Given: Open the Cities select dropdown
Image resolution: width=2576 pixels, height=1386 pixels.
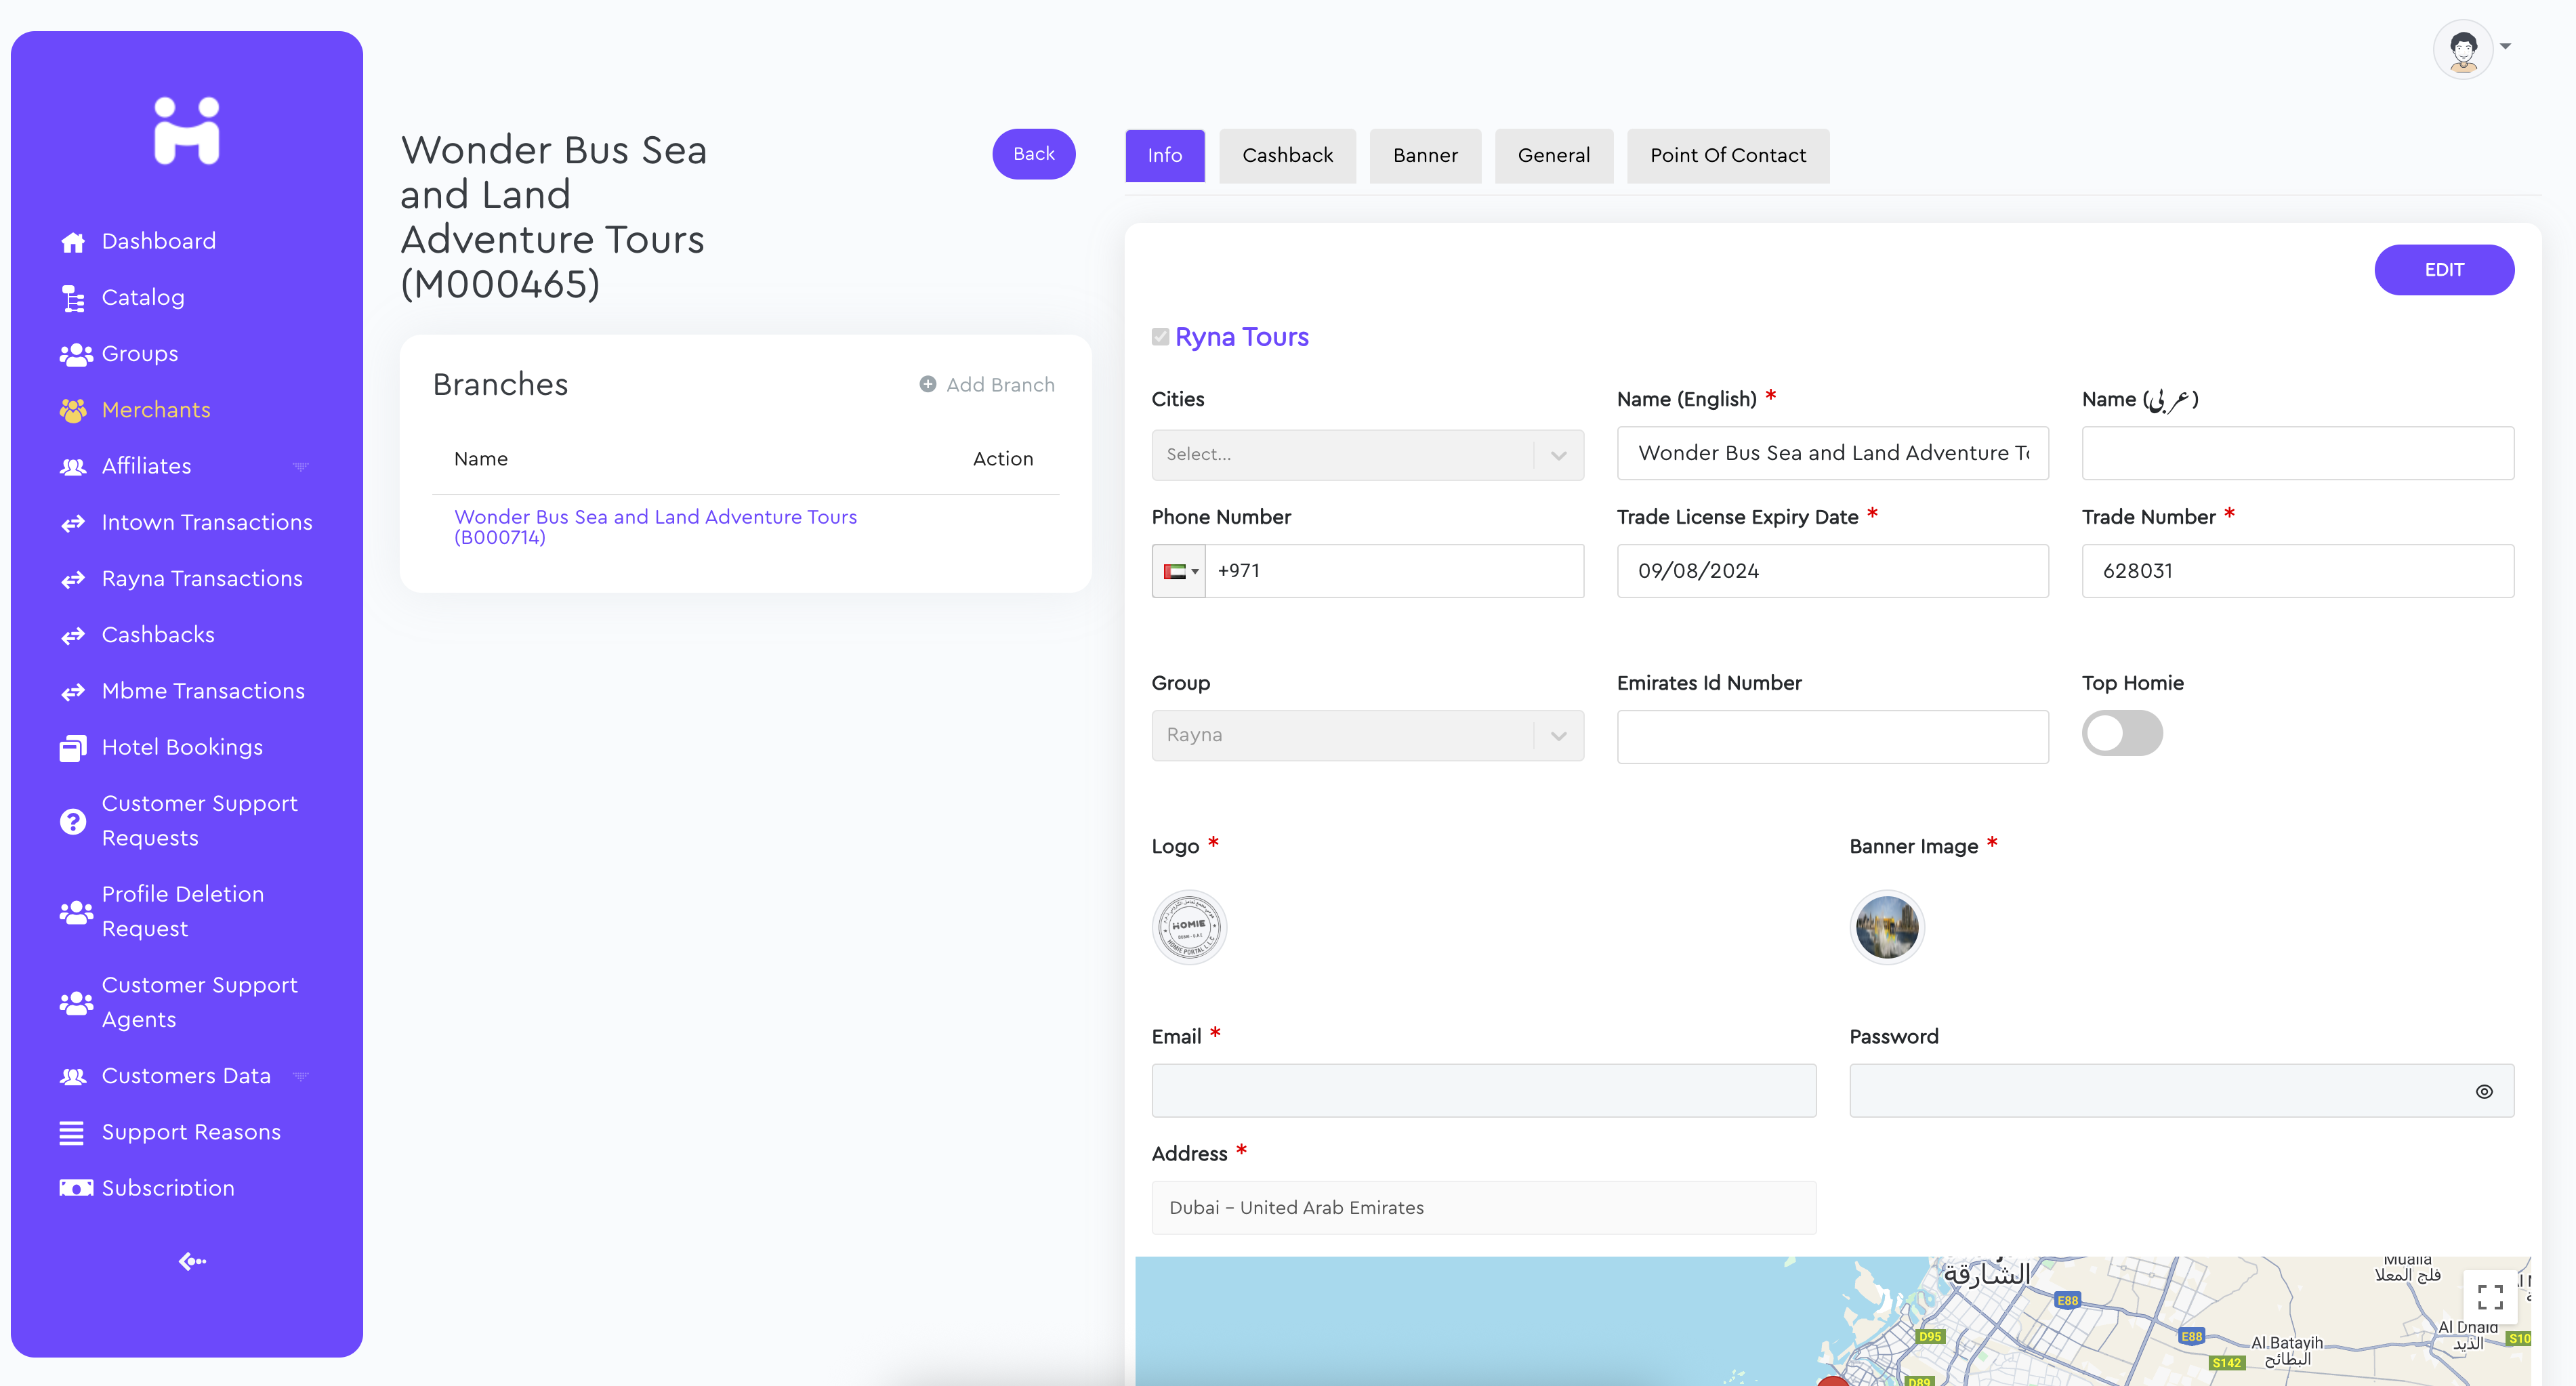Looking at the screenshot, I should click(1366, 455).
